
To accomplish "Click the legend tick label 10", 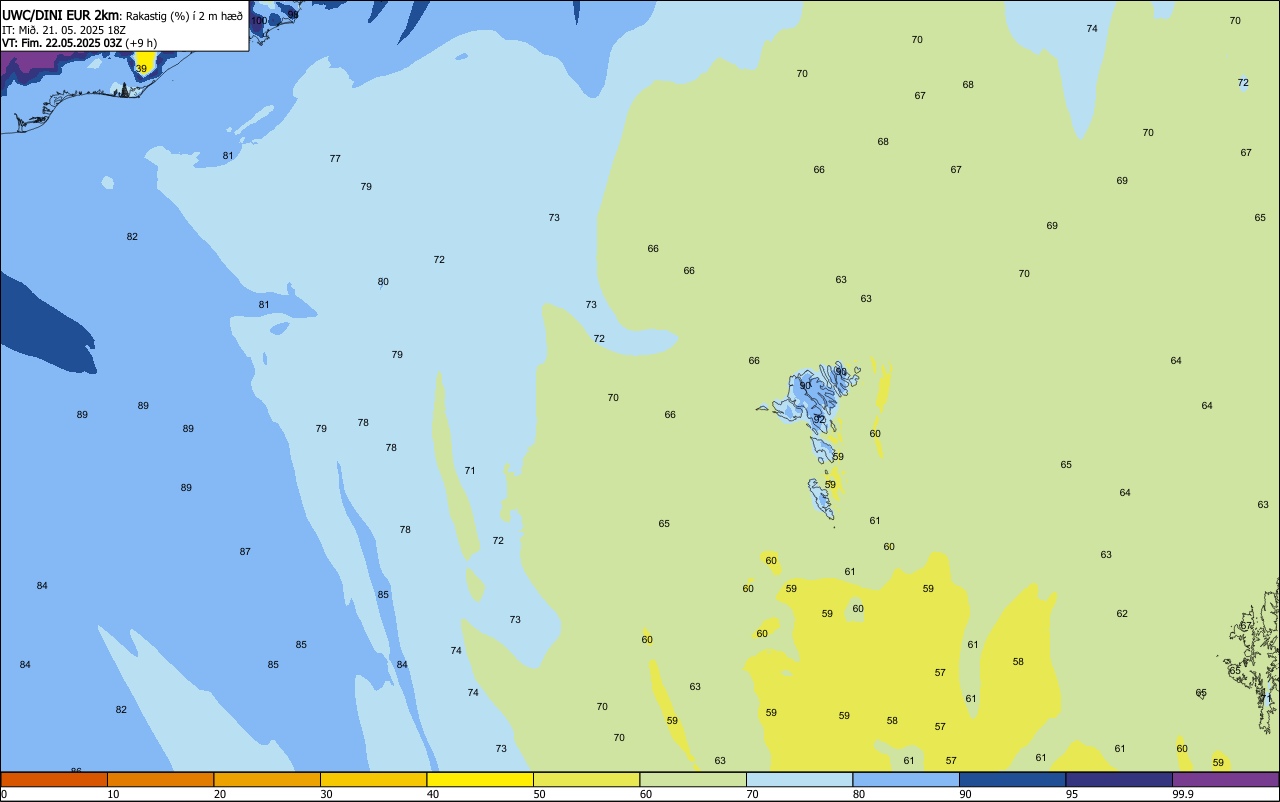I will click(113, 794).
